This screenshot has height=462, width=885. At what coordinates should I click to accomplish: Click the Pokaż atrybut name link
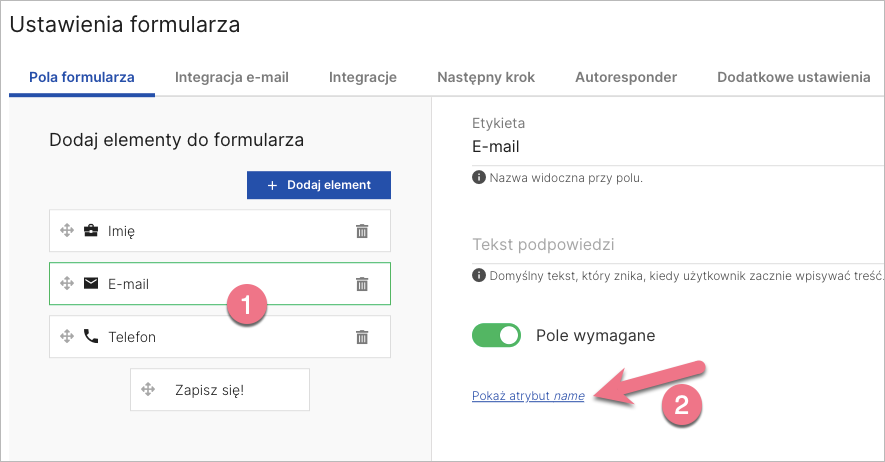[528, 397]
